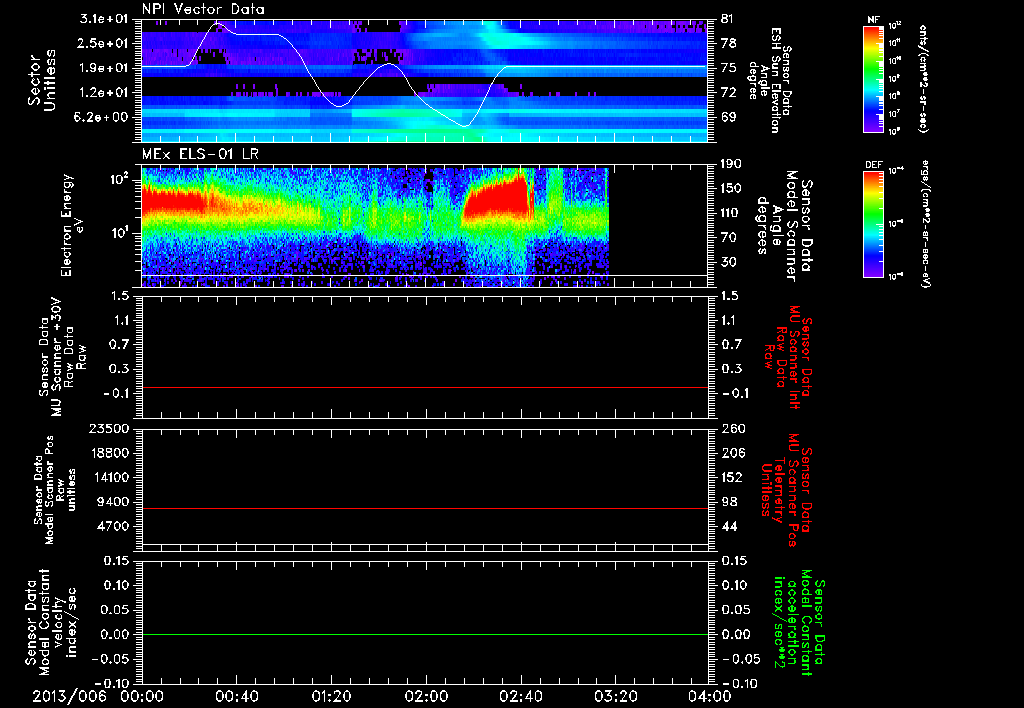Click the '206' telemetry axis tick
Viewport: 1024px width, 708px height.
coord(732,453)
